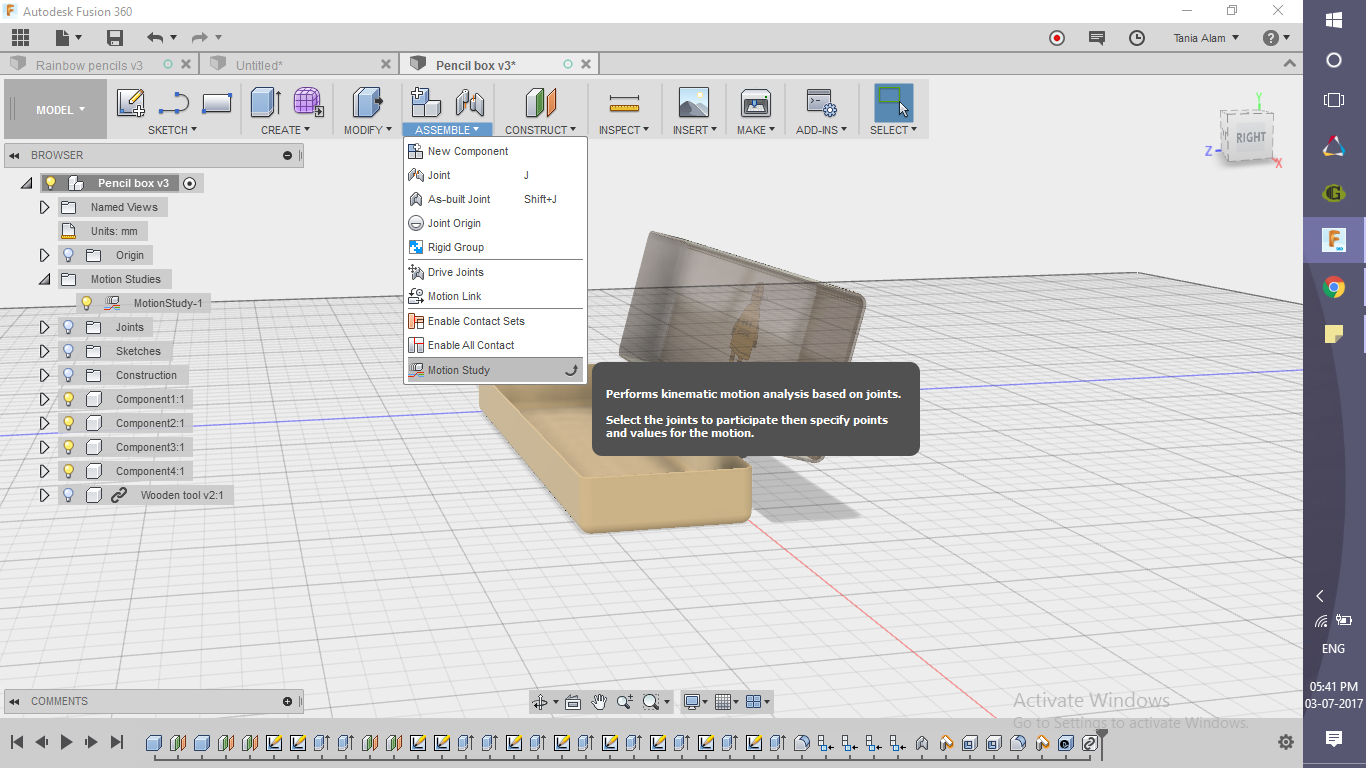Select the Rectangle sketch tool icon
The width and height of the screenshot is (1366, 768).
point(217,103)
